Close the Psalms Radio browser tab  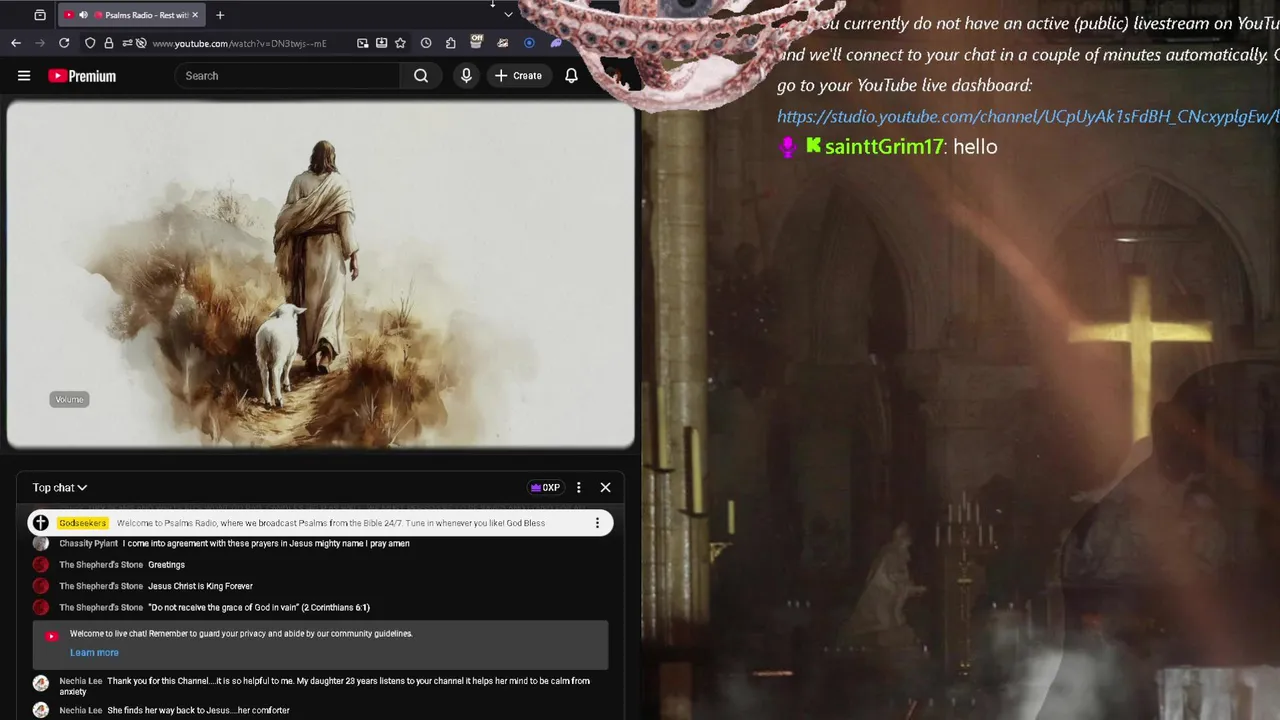[x=195, y=15]
